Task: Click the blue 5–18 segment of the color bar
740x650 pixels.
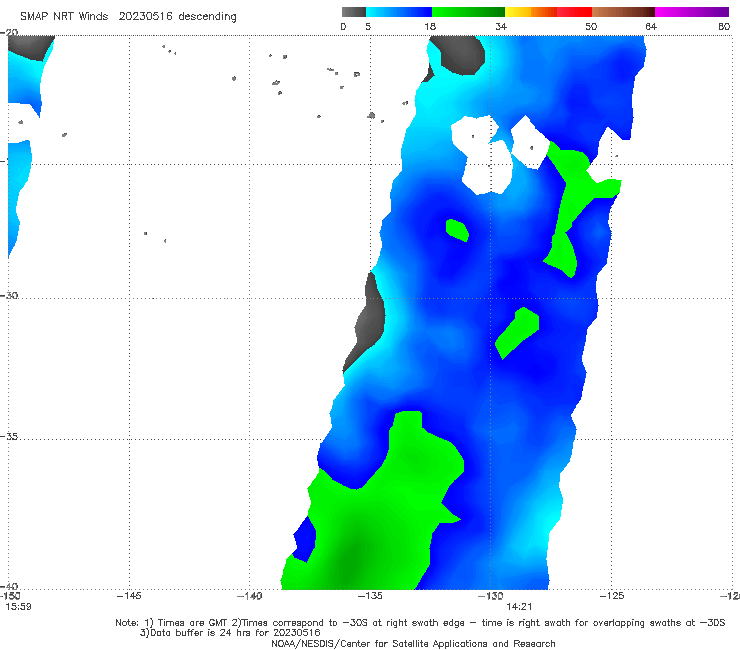Action: coord(399,12)
